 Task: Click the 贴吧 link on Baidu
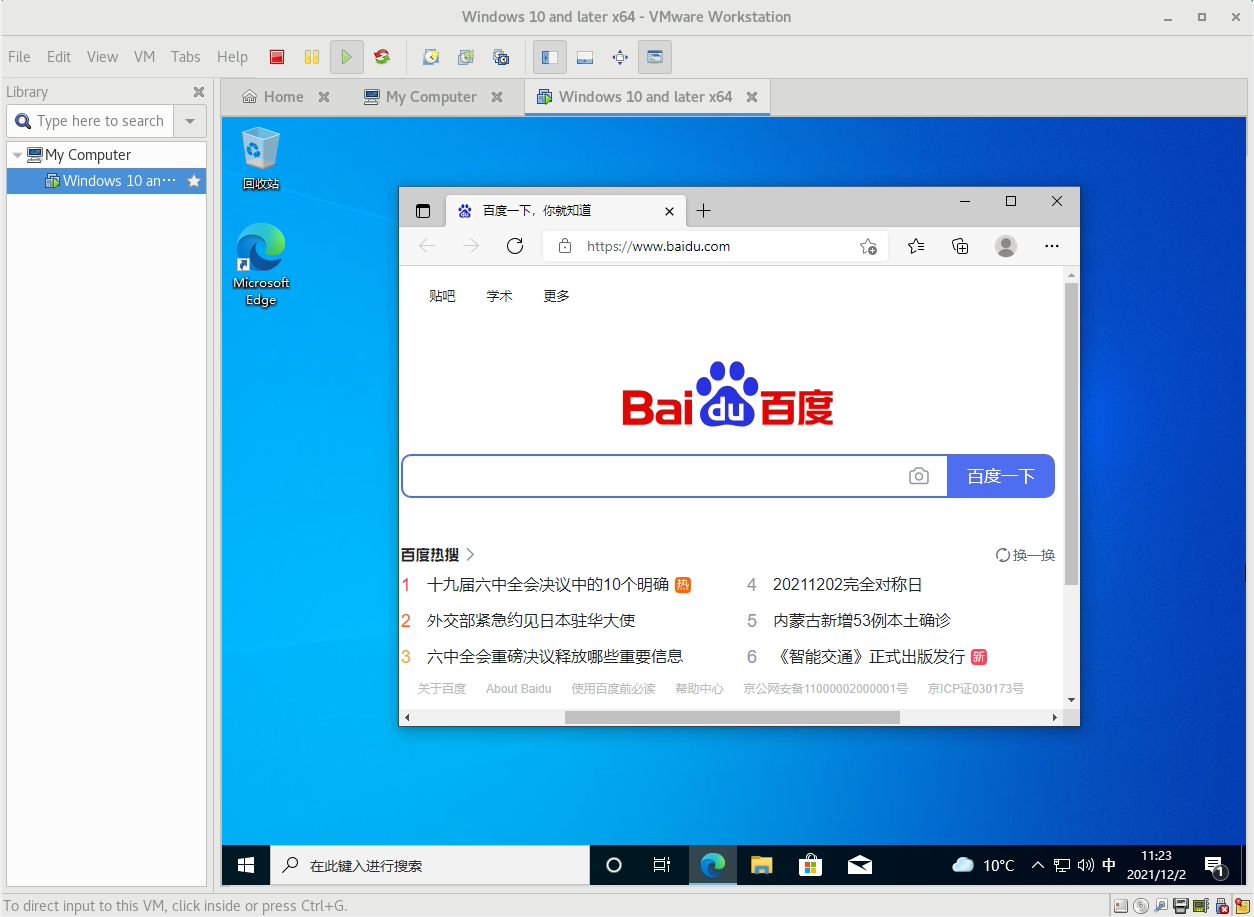(x=442, y=296)
